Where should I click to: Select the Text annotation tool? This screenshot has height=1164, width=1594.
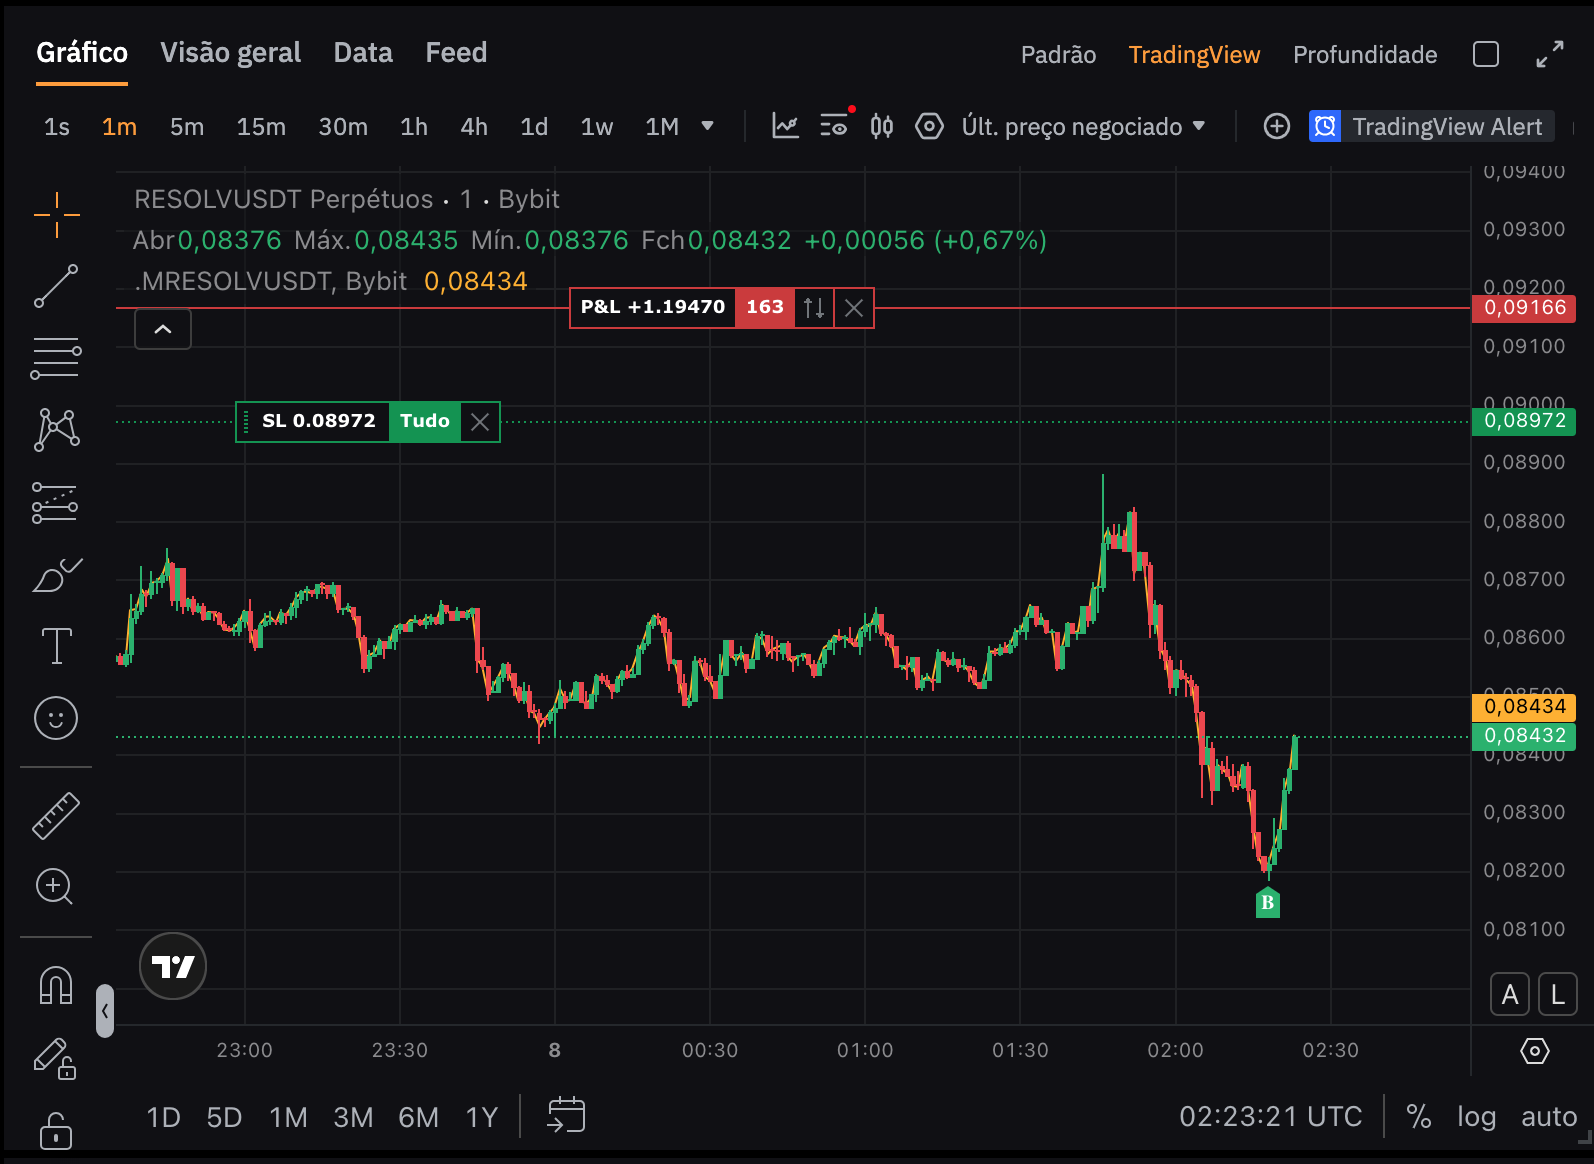(x=56, y=646)
